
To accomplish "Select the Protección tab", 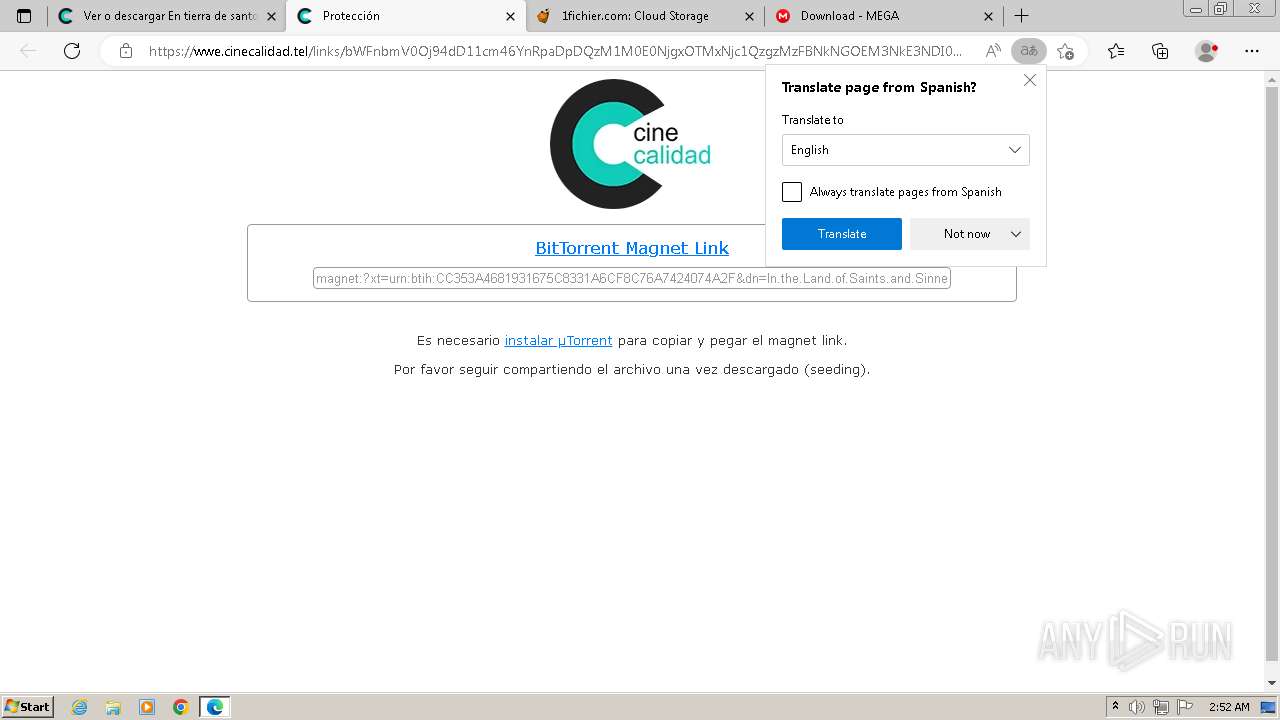I will point(407,16).
